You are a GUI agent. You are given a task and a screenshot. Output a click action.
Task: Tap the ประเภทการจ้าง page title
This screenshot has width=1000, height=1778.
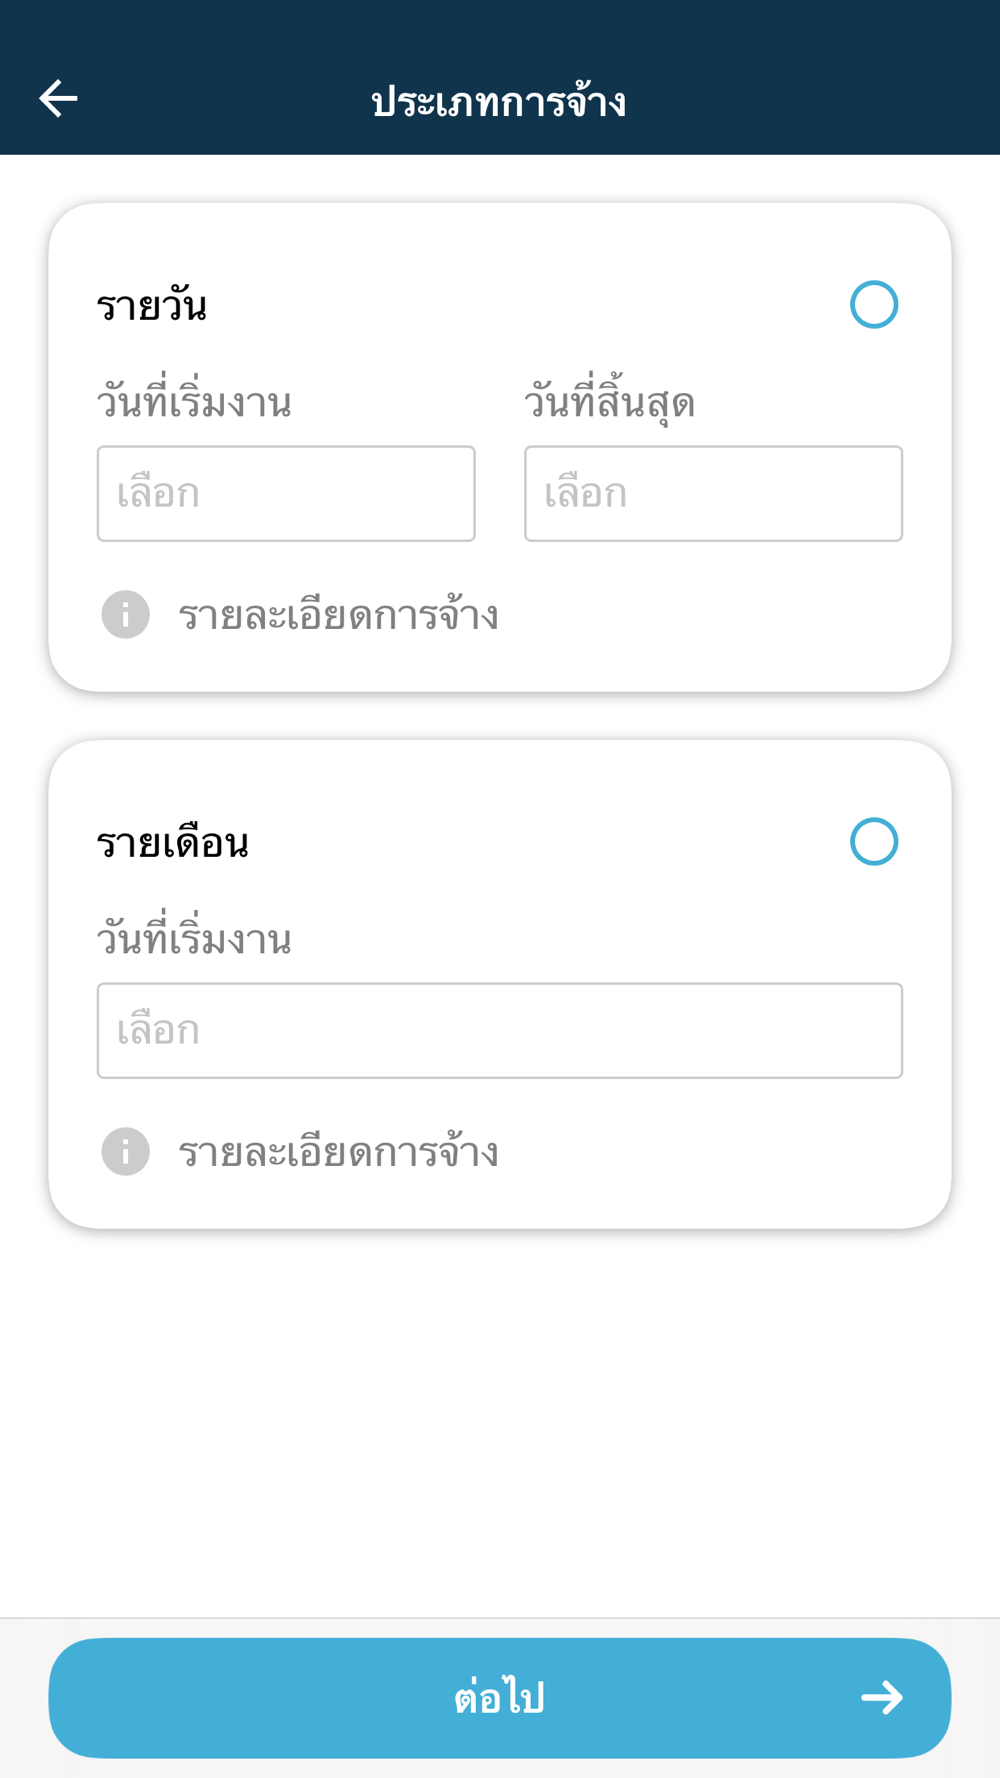pyautogui.click(x=499, y=101)
